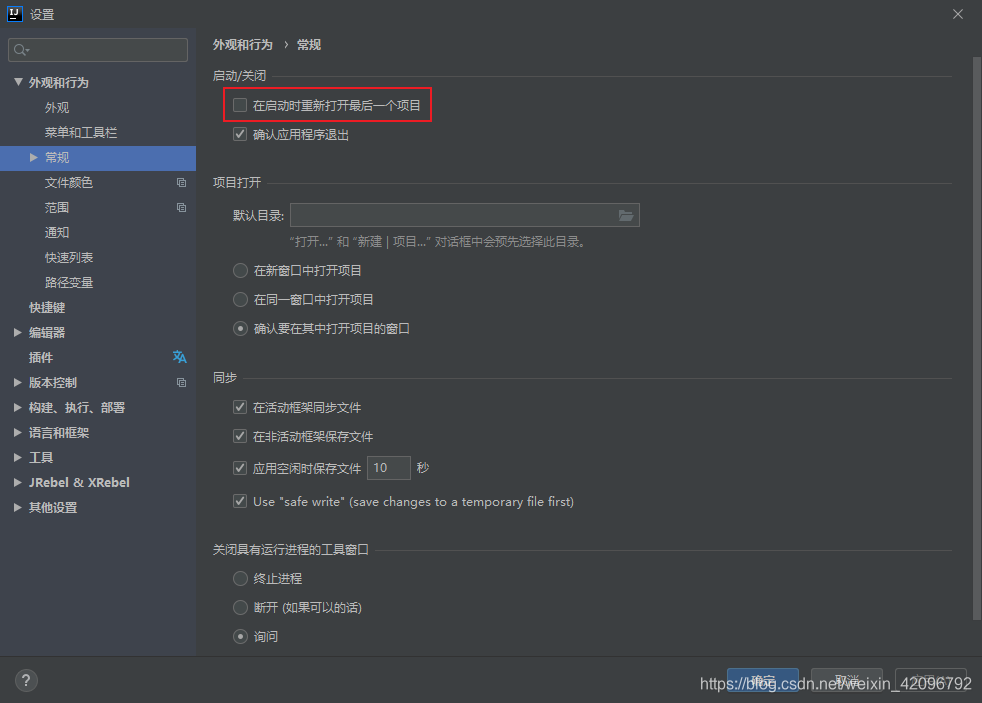Enable 在启动时重新打开最后一个项目
This screenshot has height=703, width=982.
point(240,104)
